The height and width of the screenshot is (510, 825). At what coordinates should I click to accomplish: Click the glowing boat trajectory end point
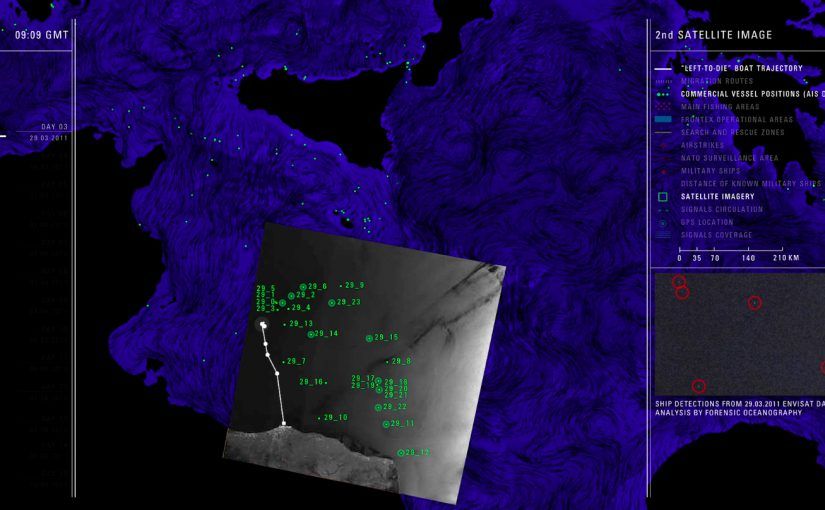tap(263, 325)
